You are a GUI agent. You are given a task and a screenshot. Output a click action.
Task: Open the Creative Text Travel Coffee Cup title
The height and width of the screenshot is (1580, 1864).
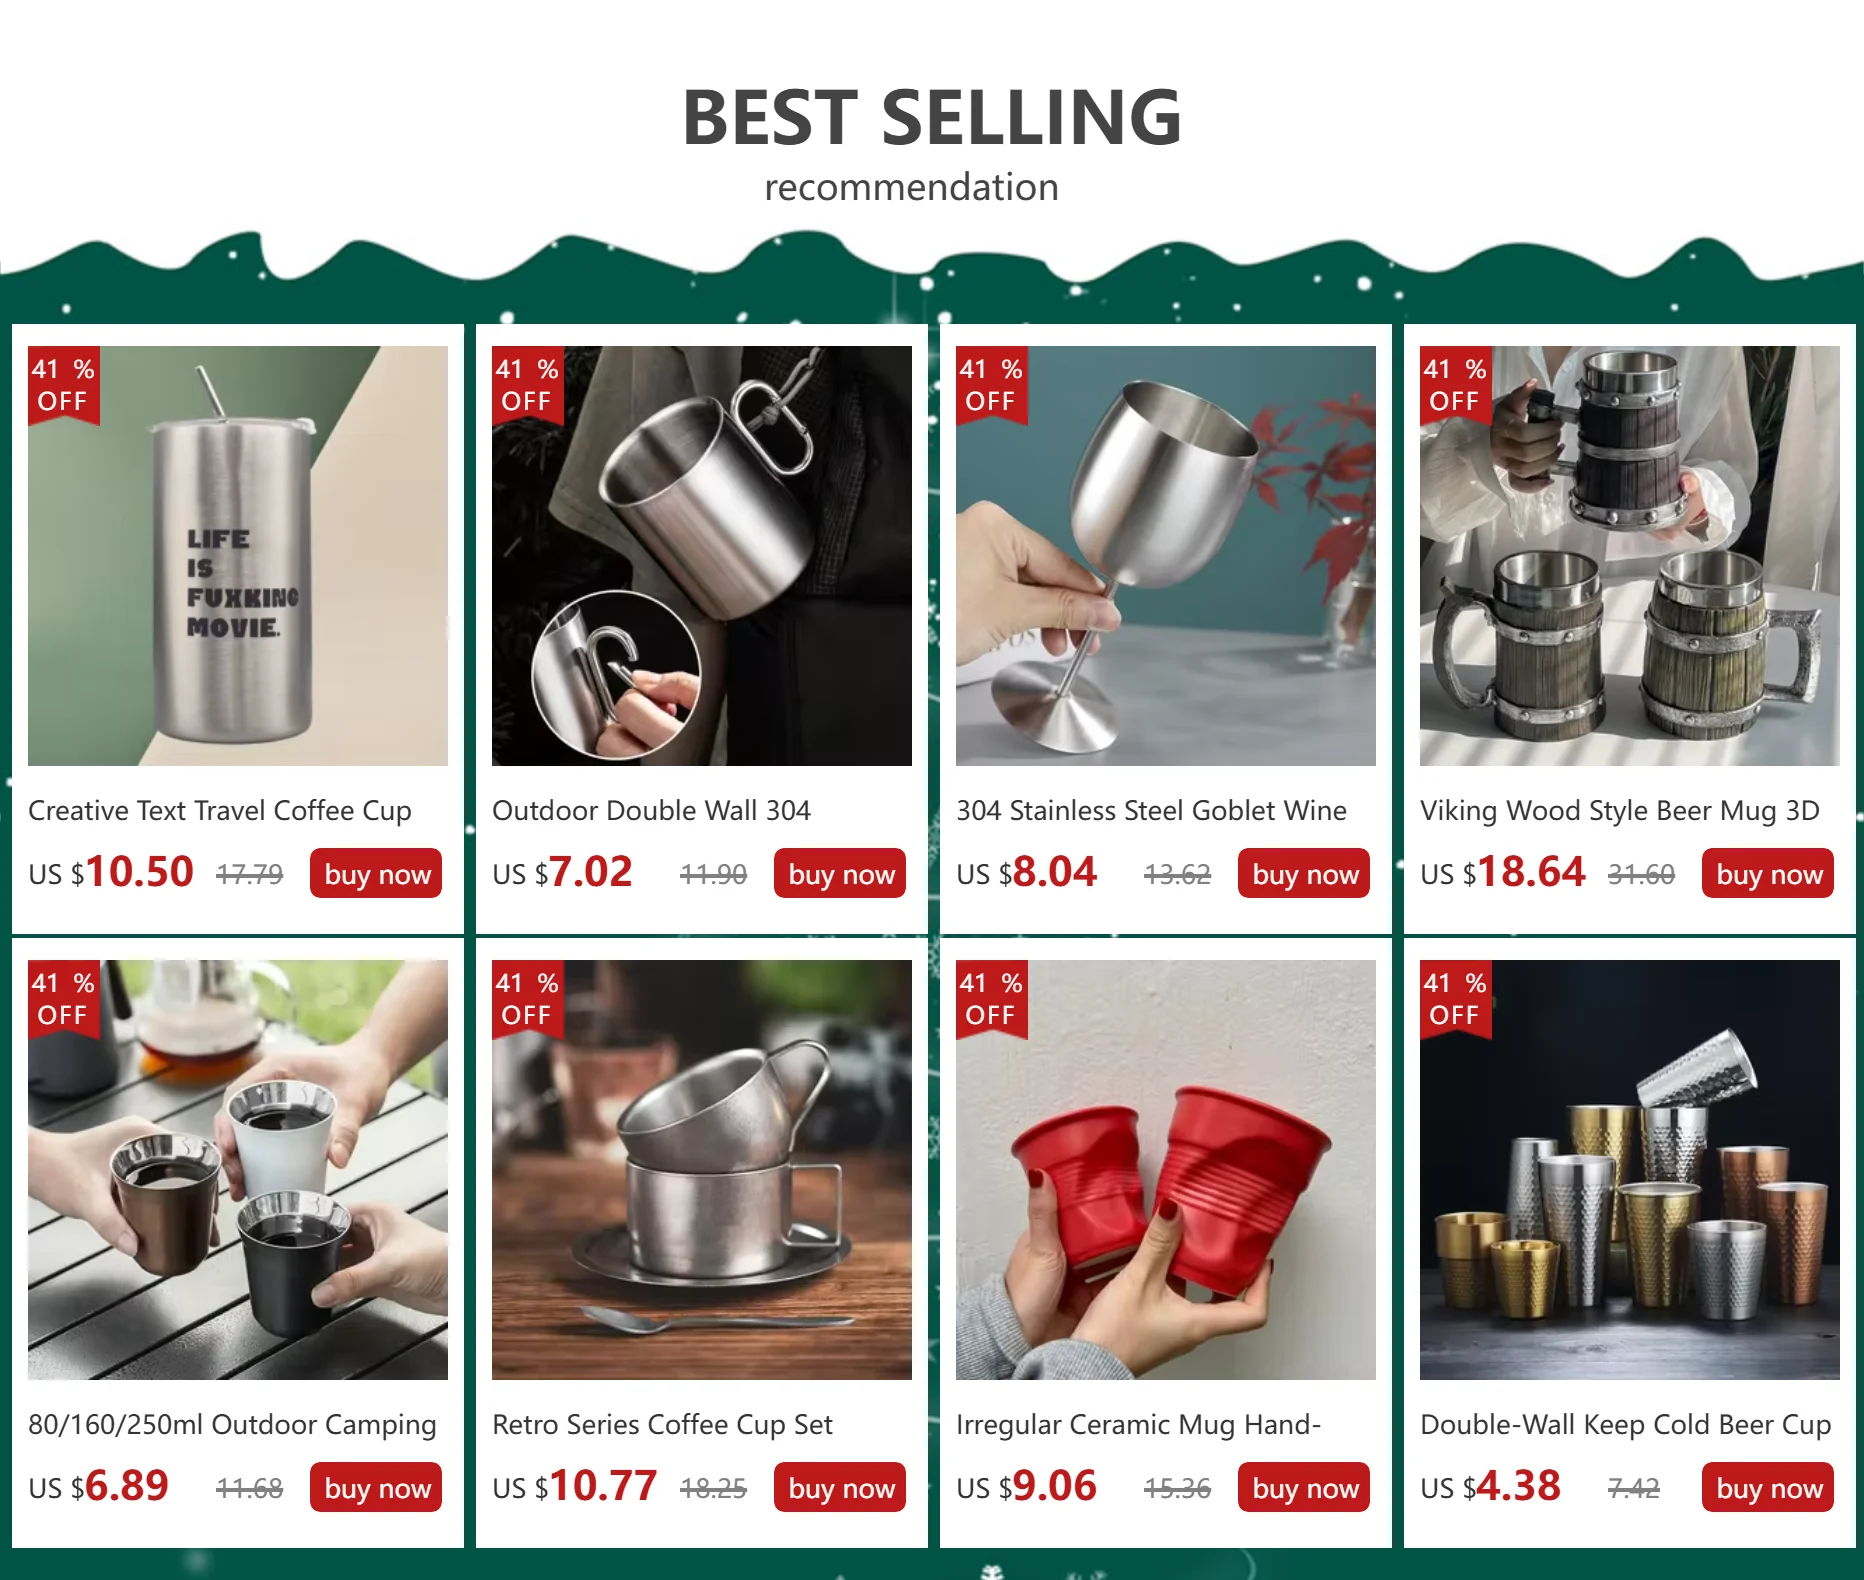(220, 811)
